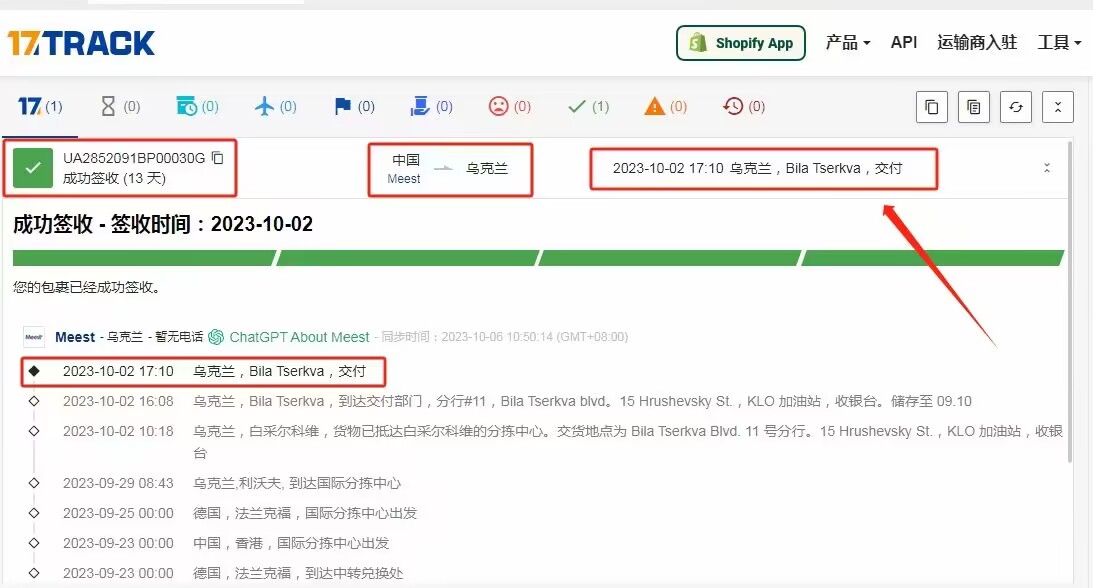The width and height of the screenshot is (1093, 588).
Task: Click the green delivery progress bar
Action: coord(538,258)
